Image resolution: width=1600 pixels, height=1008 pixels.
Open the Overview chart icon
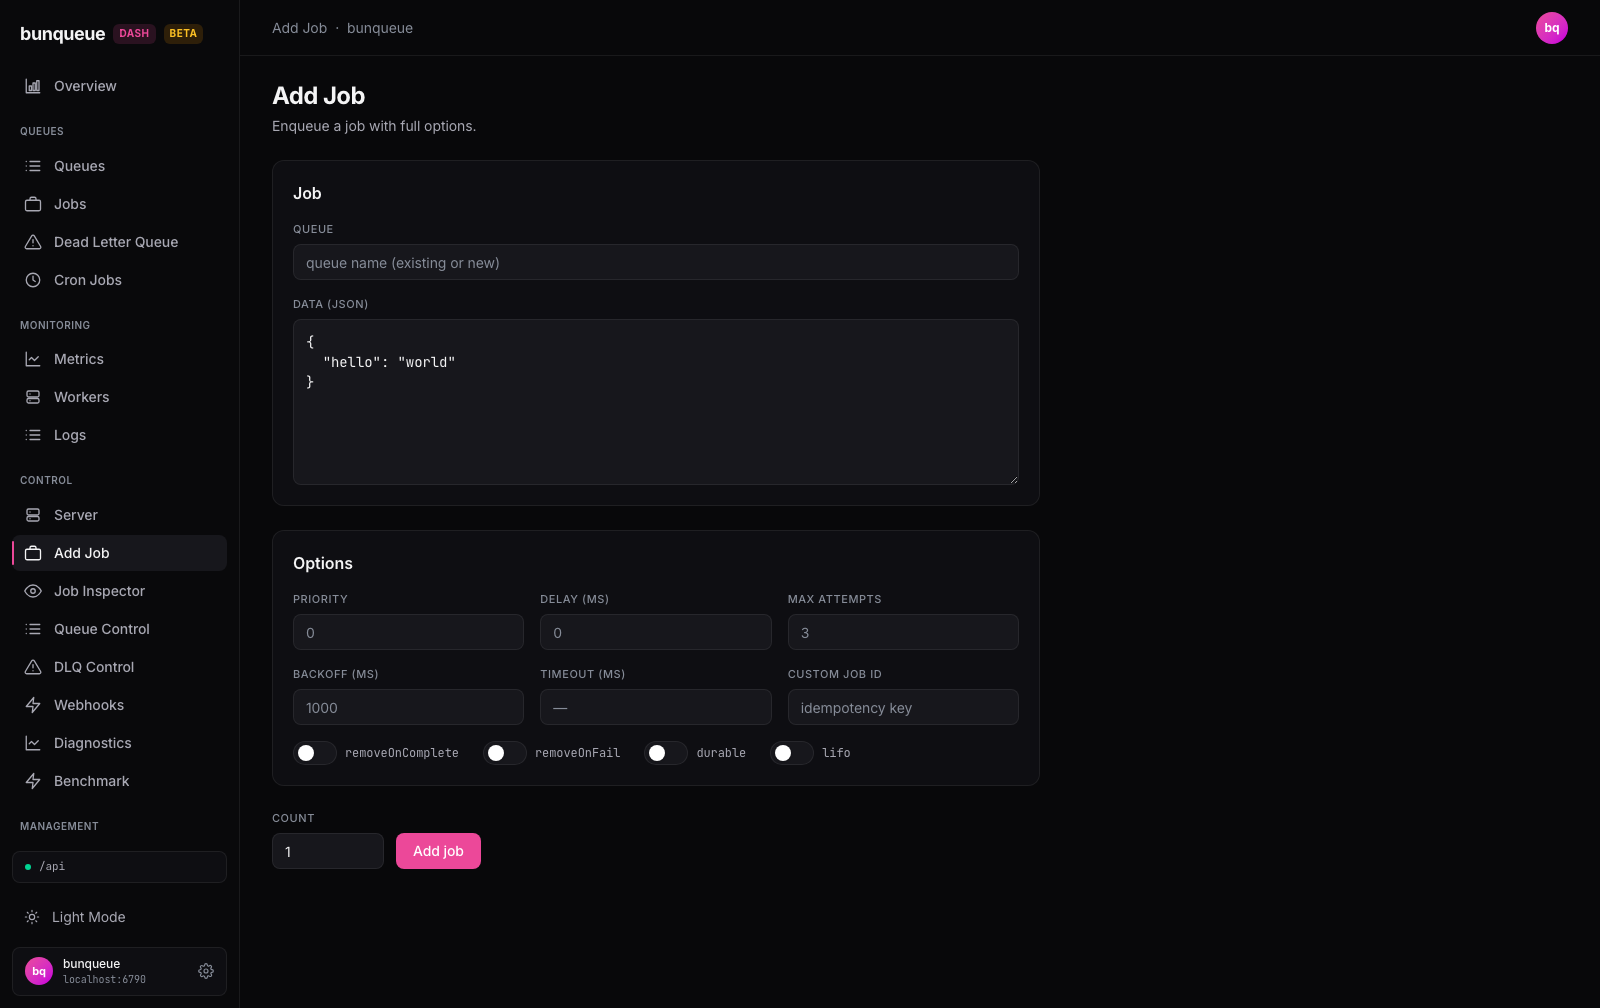point(33,86)
